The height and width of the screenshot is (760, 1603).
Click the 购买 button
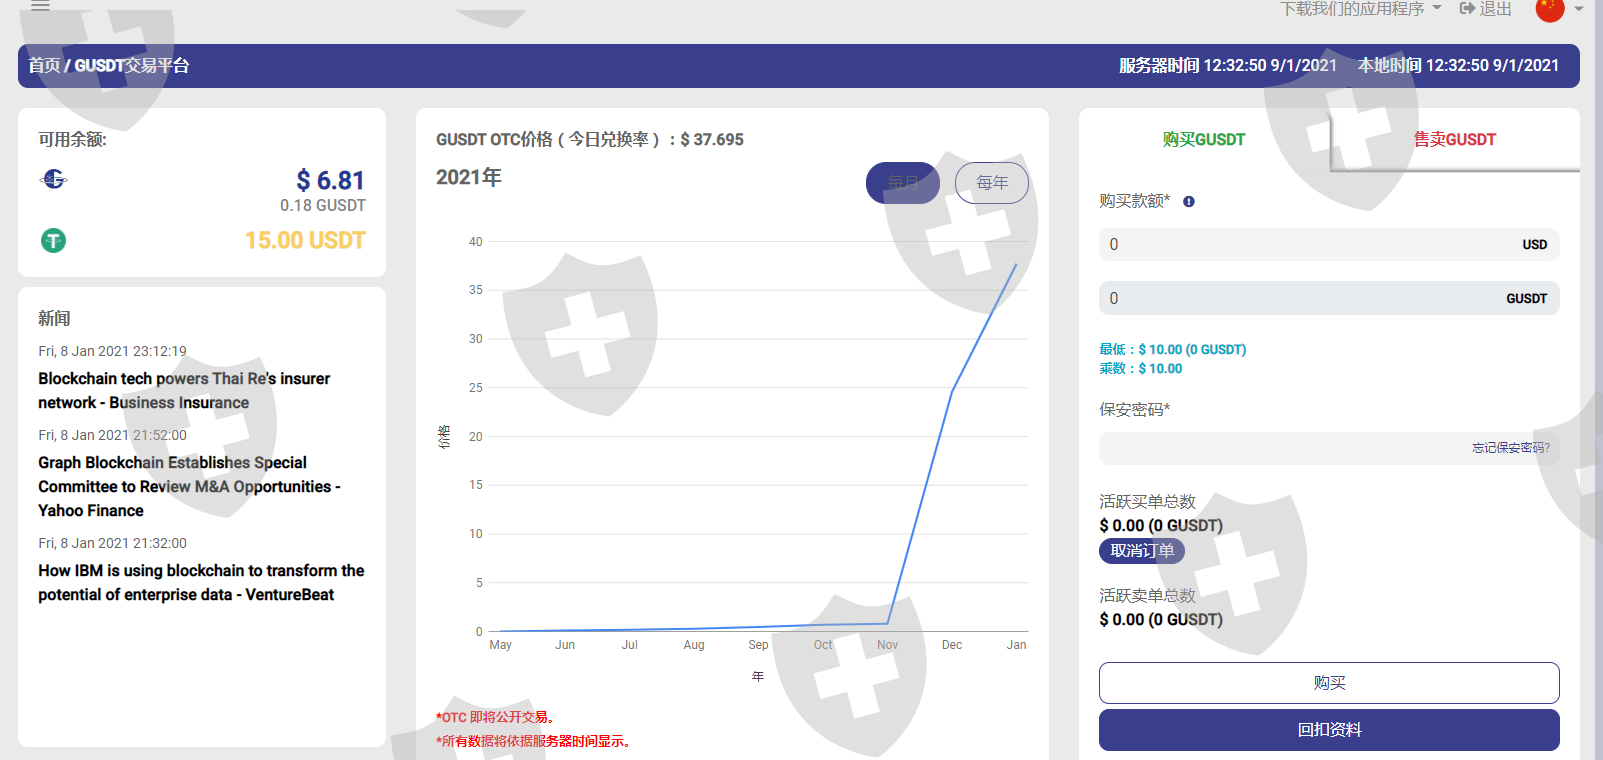(1329, 683)
